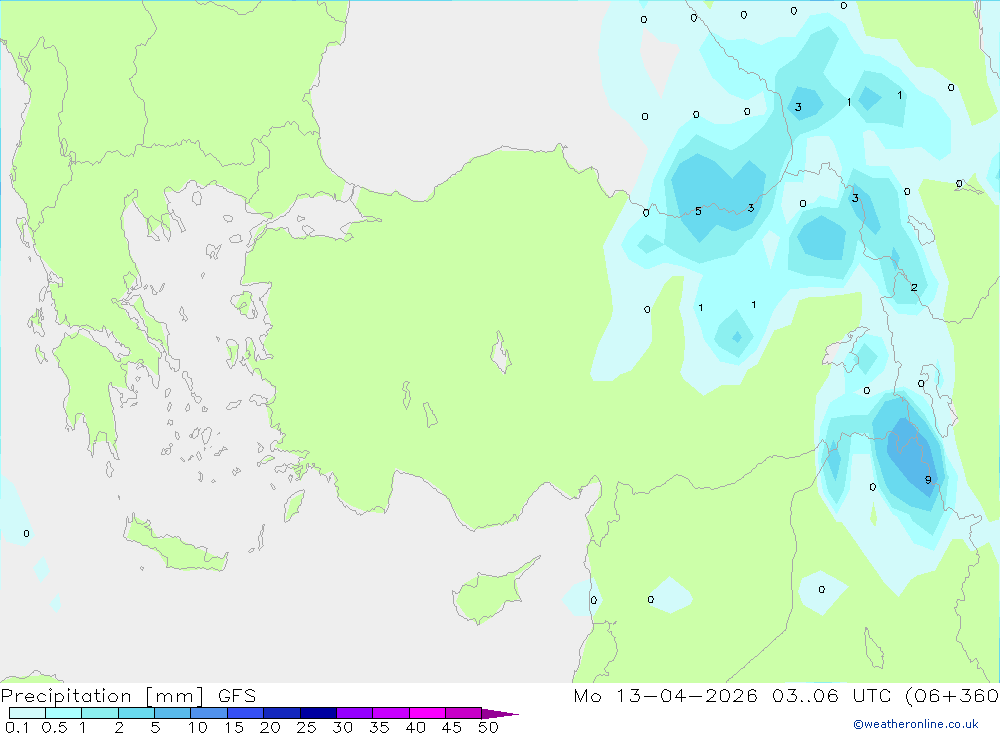
Task: Click the 2–5 mm legend color segment
Action: click(x=136, y=713)
